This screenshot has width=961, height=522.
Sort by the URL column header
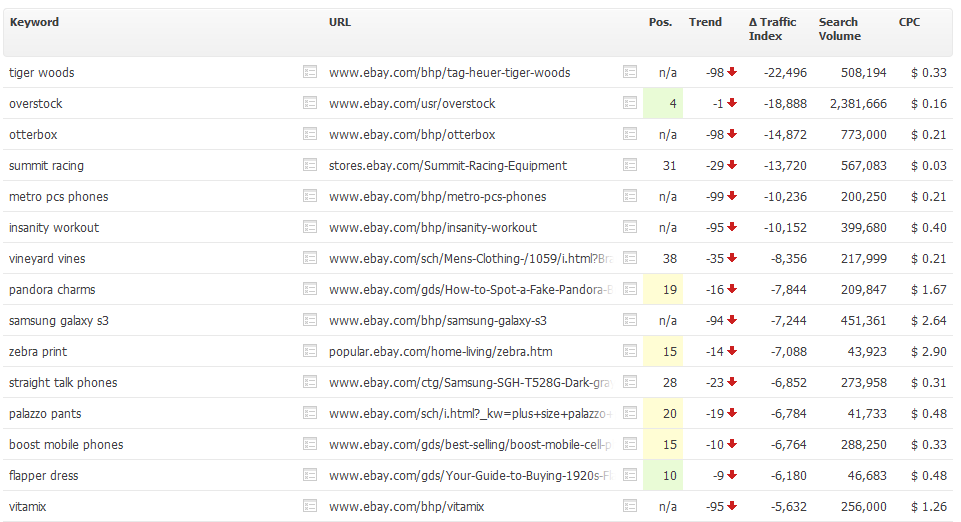click(x=340, y=22)
